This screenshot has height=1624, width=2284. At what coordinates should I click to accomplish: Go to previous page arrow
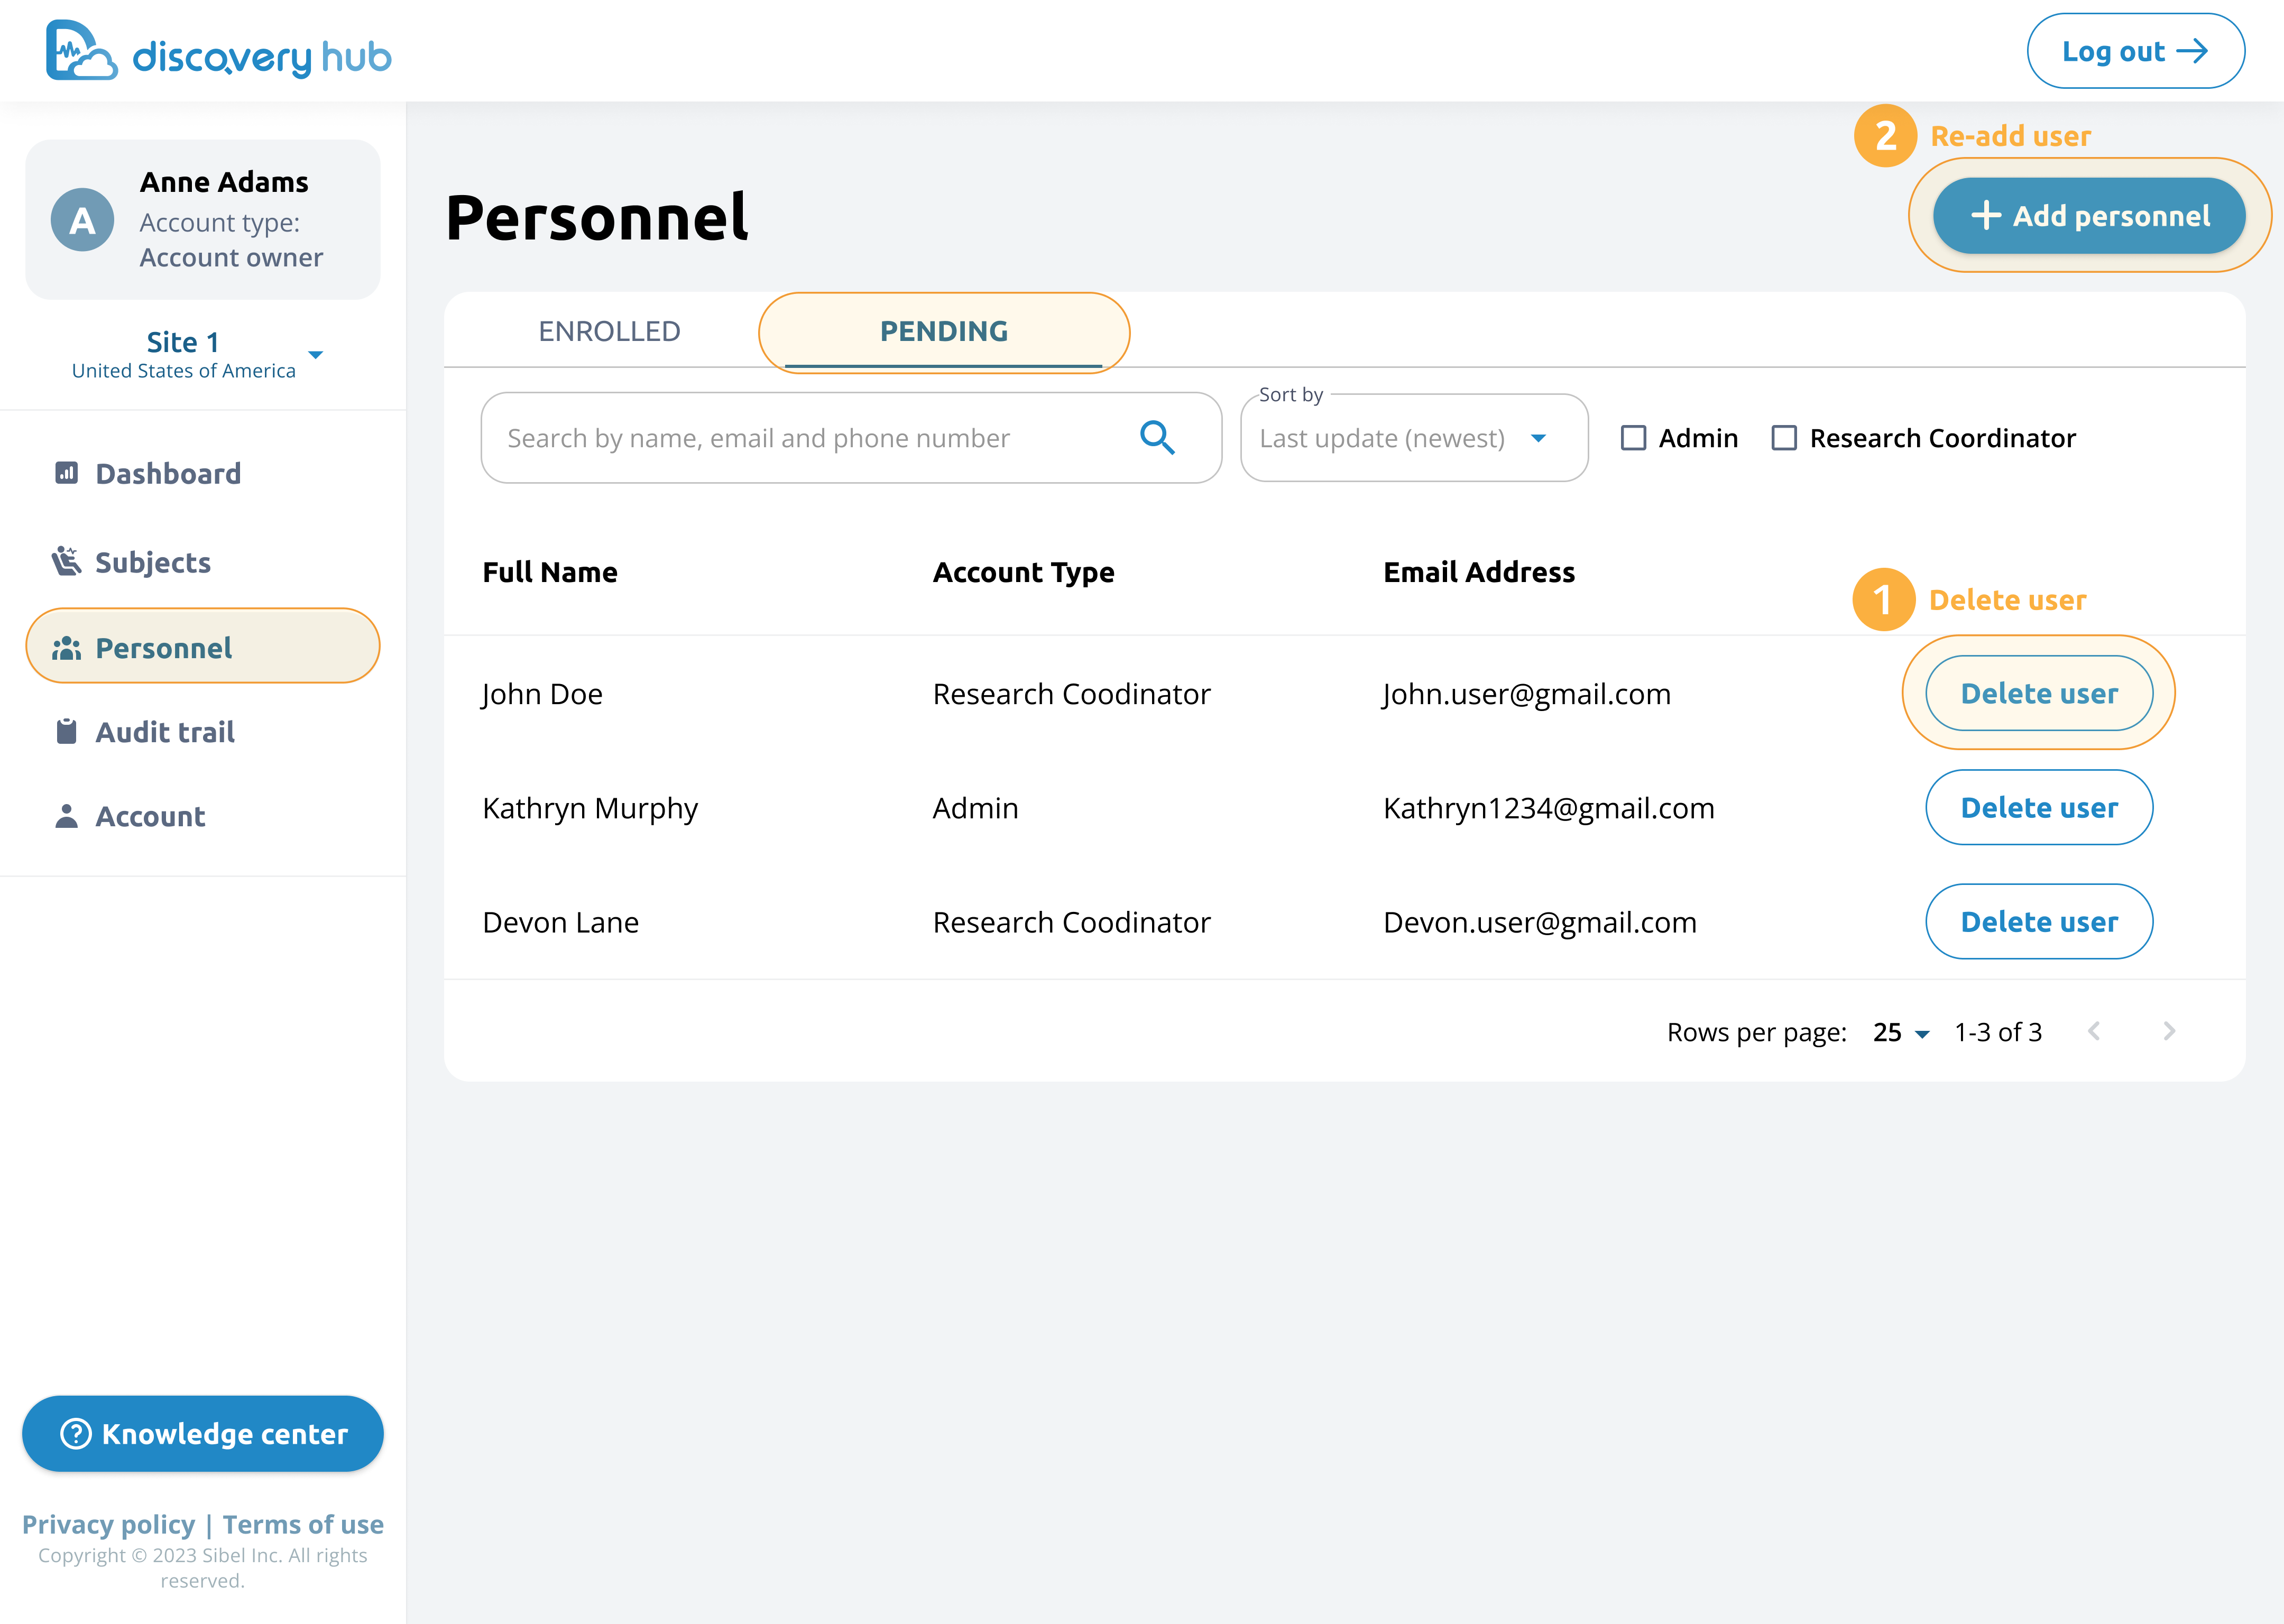tap(2094, 1031)
